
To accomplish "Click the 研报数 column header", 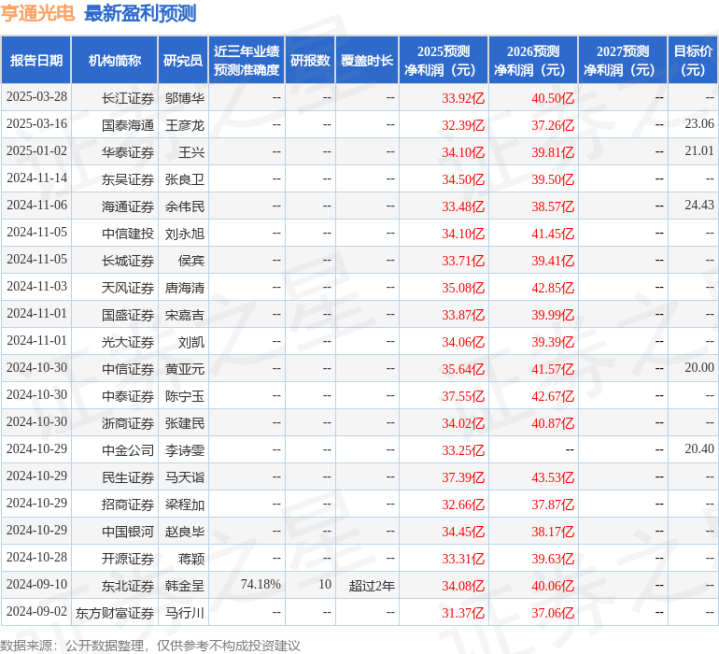I will (310, 60).
